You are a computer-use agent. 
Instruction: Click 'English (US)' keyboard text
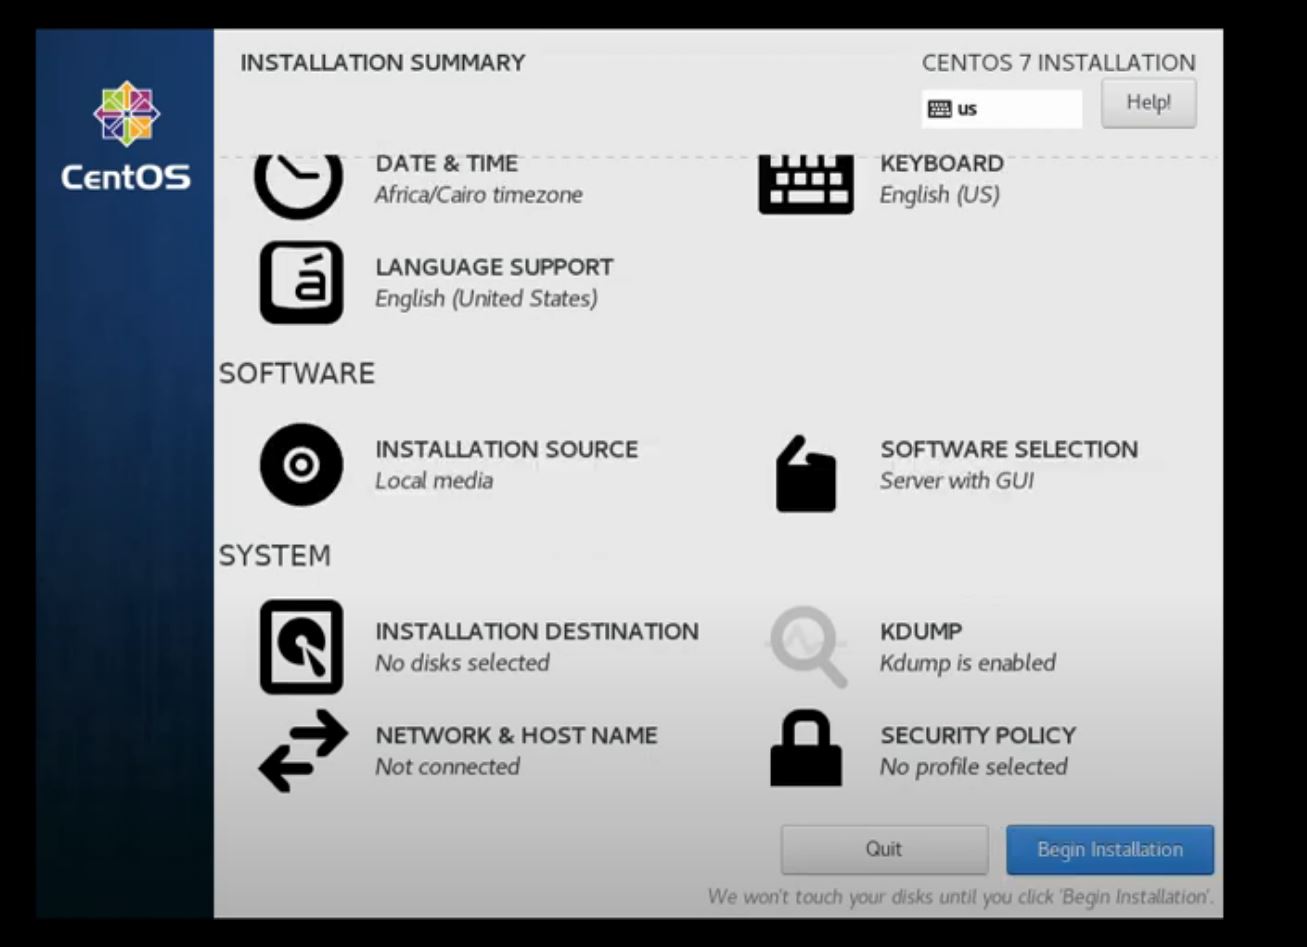(940, 195)
